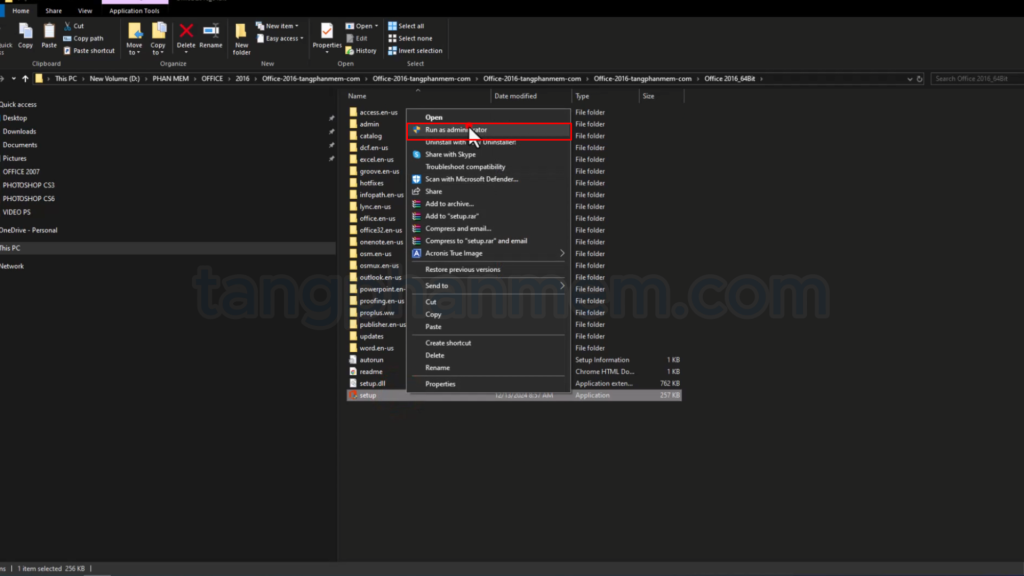Select Network in navigation pane

pyautogui.click(x=12, y=266)
